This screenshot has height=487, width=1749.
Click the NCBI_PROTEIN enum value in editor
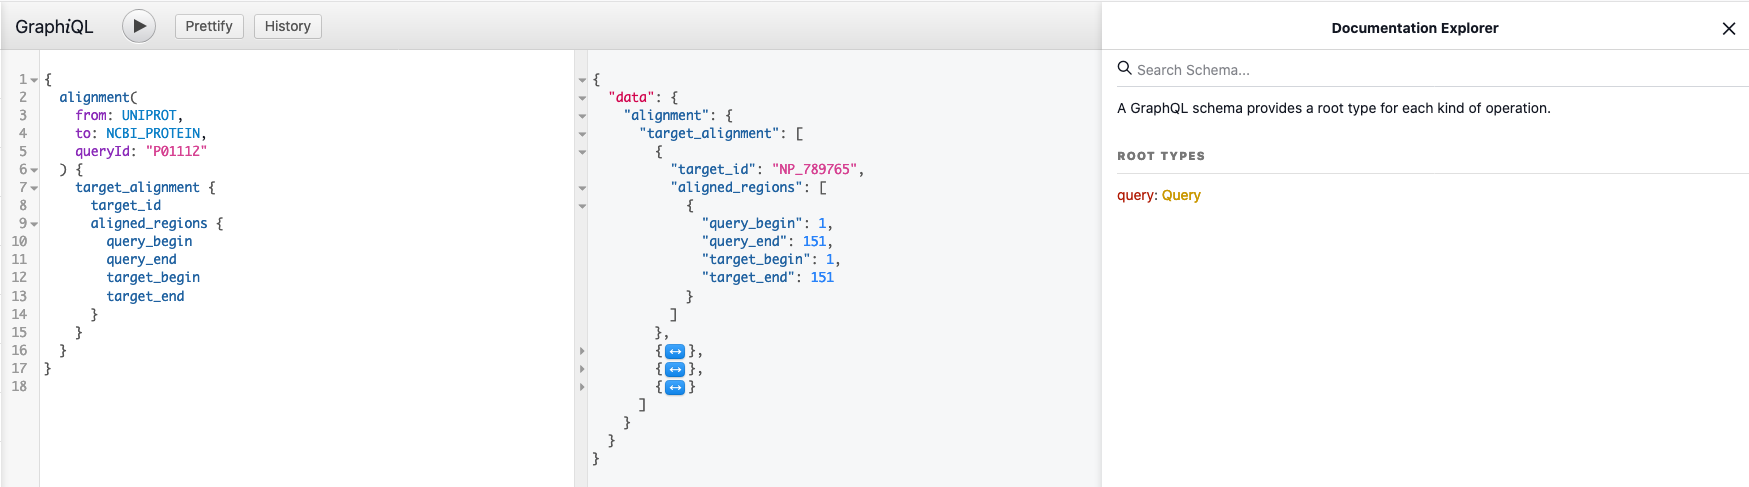click(154, 133)
